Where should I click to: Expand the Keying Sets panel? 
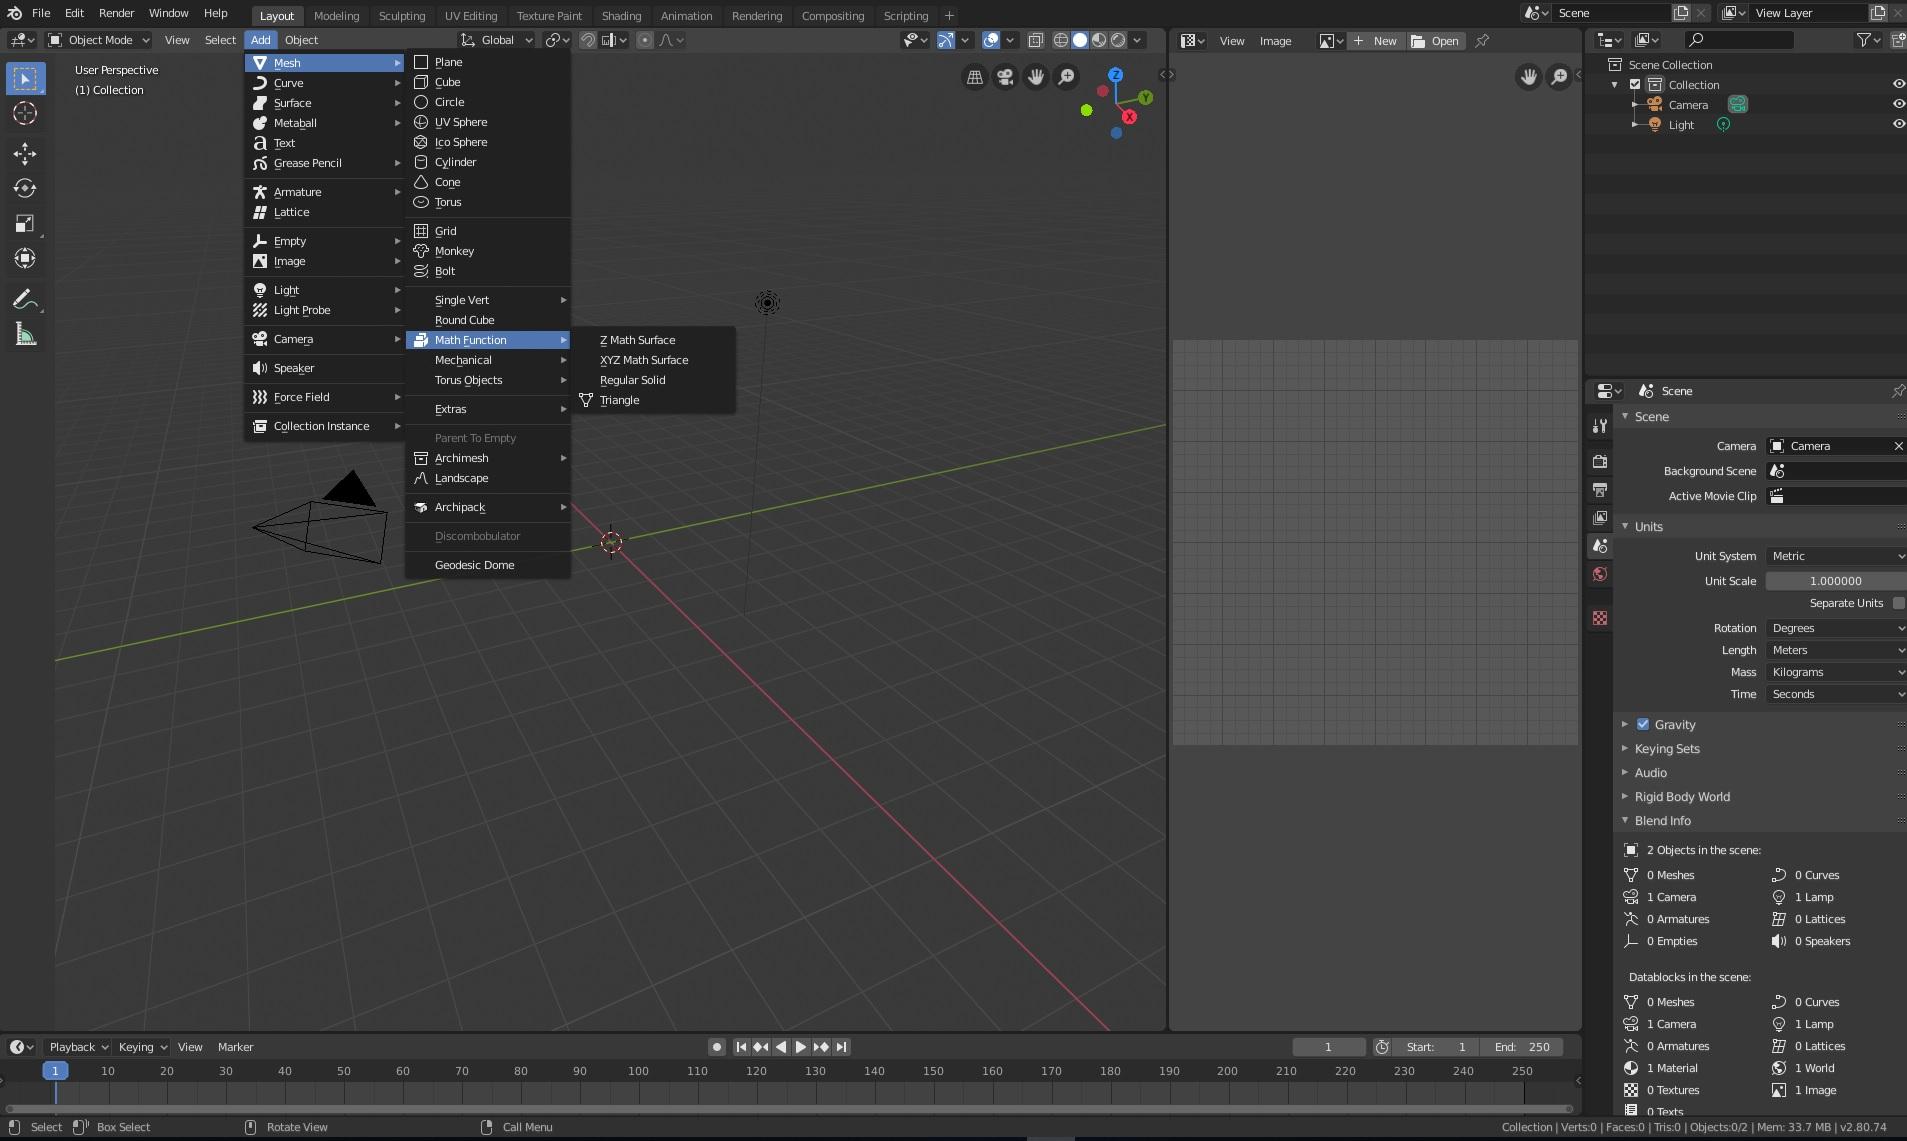1667,749
